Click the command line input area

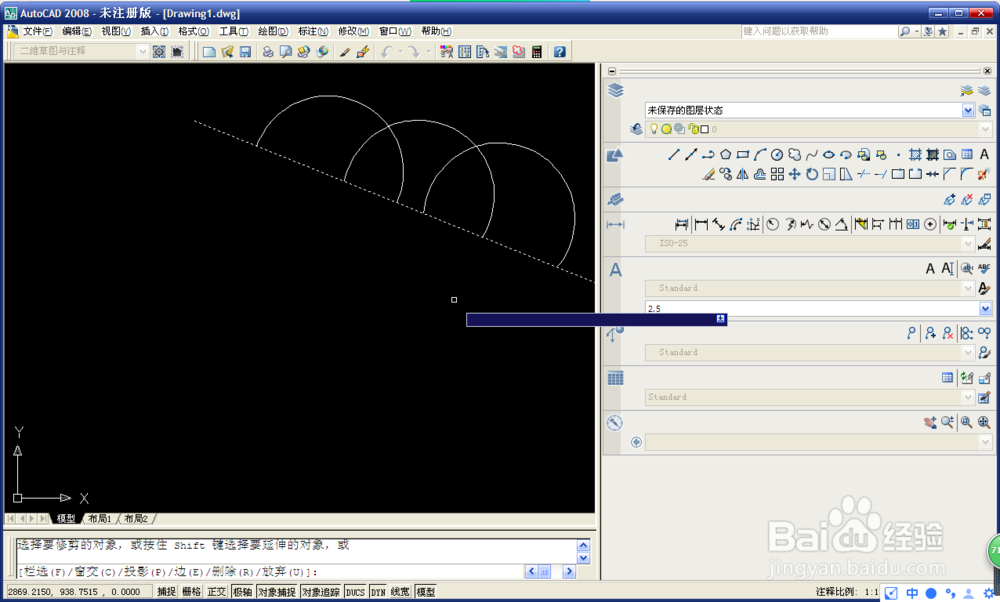(x=271, y=572)
